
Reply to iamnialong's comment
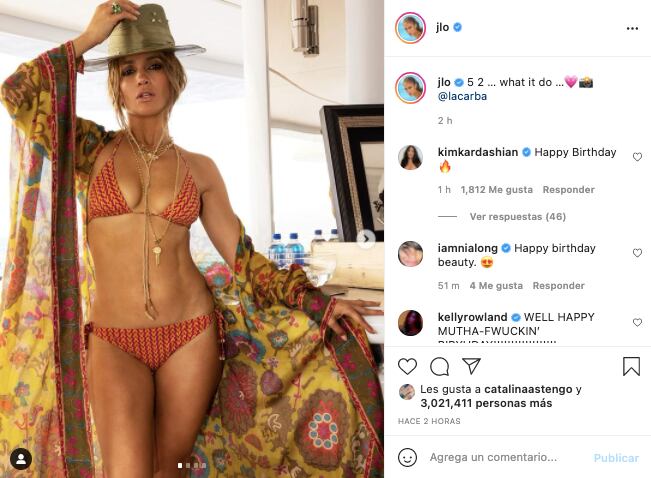point(558,286)
